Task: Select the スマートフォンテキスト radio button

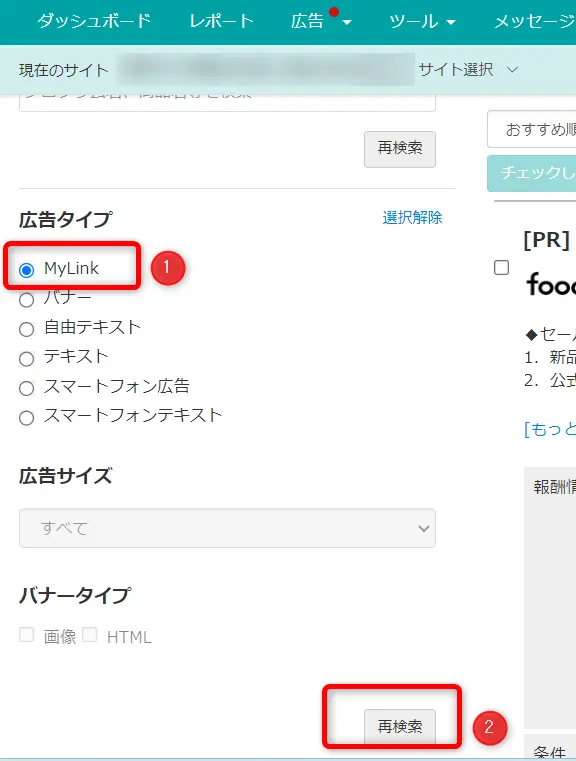Action: tap(27, 417)
